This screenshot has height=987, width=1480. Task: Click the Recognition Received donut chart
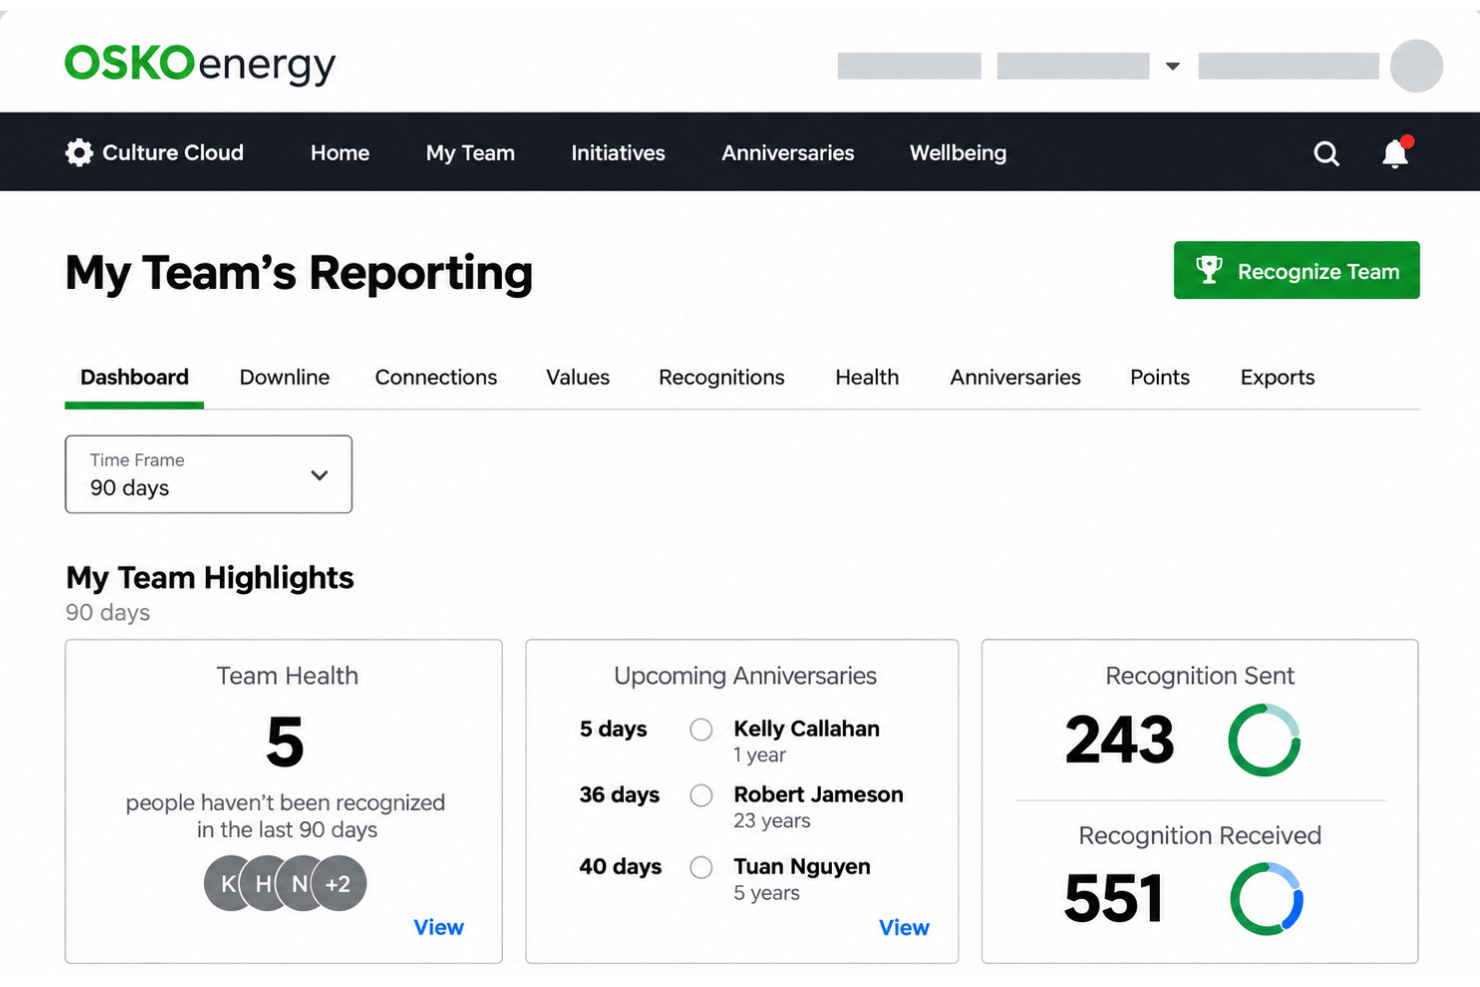click(1266, 899)
